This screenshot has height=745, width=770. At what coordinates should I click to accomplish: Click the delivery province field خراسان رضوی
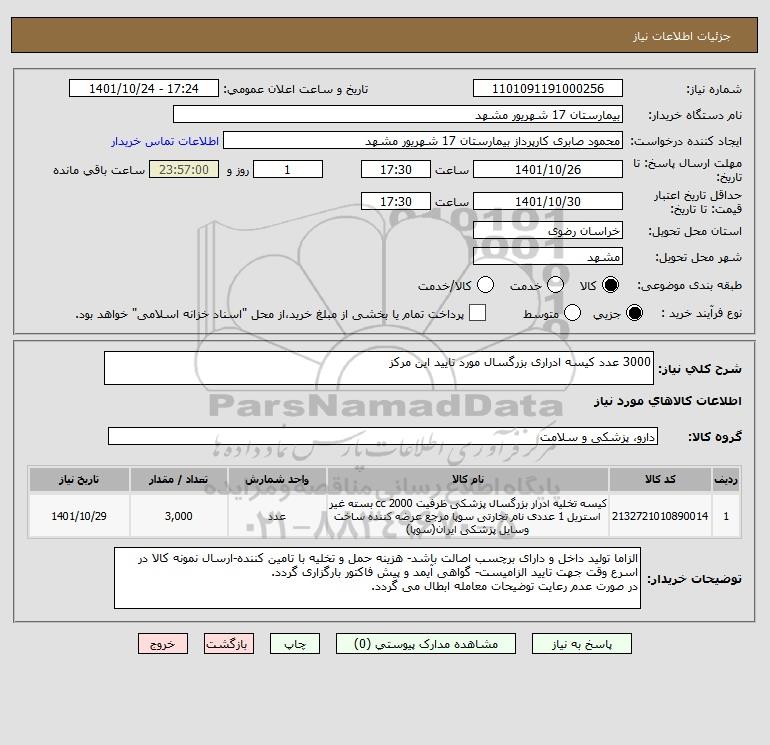[548, 230]
